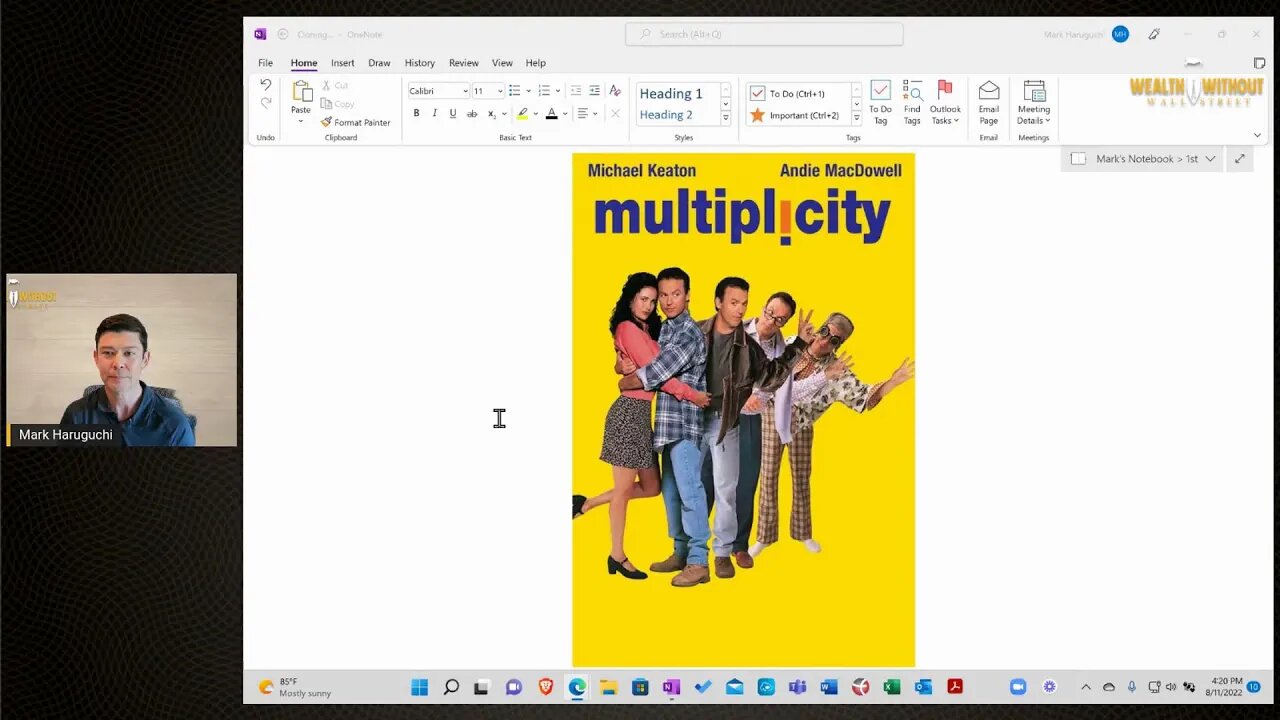Enter full page view with expand arrow
Viewport: 1280px width, 720px height.
[1240, 158]
